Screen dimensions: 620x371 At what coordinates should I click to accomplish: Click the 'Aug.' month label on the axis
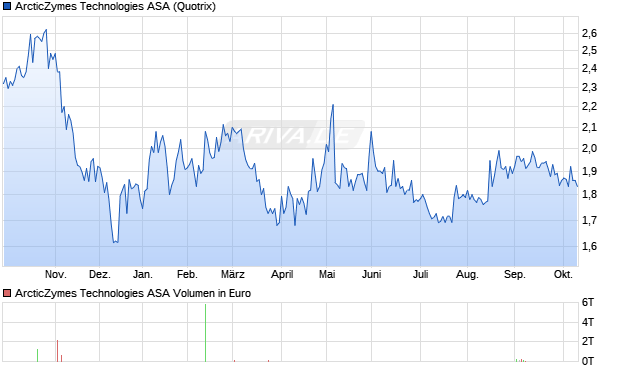click(467, 274)
